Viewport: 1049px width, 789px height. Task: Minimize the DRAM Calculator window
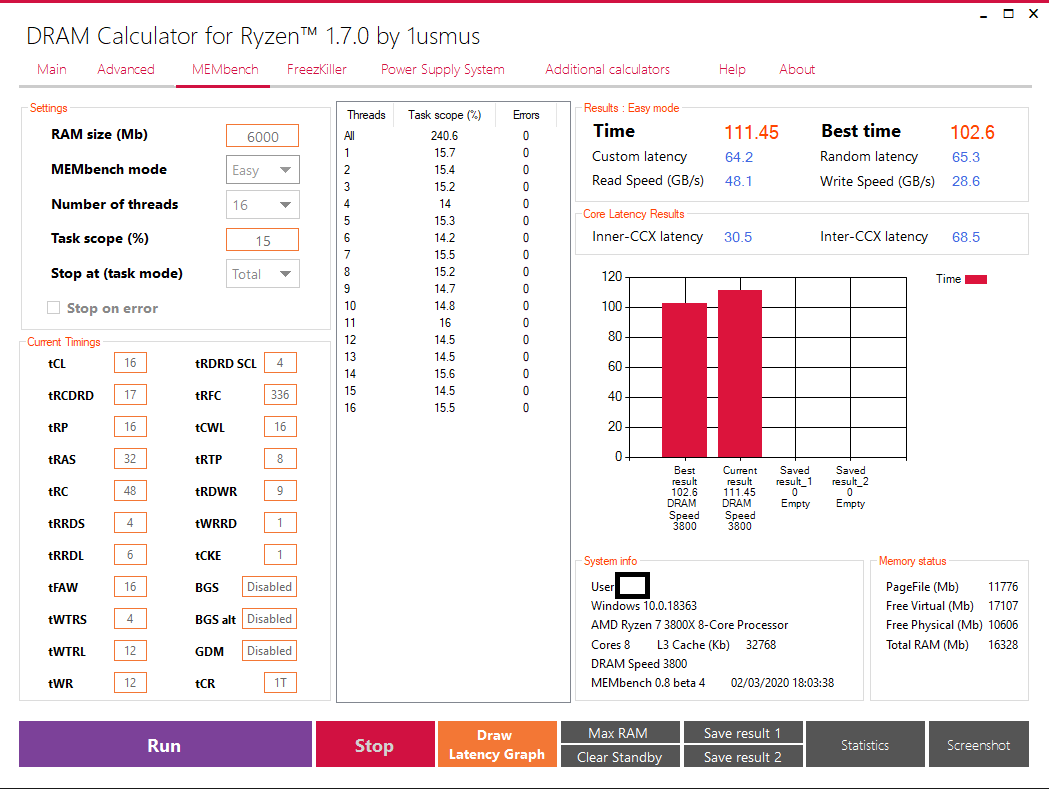983,15
